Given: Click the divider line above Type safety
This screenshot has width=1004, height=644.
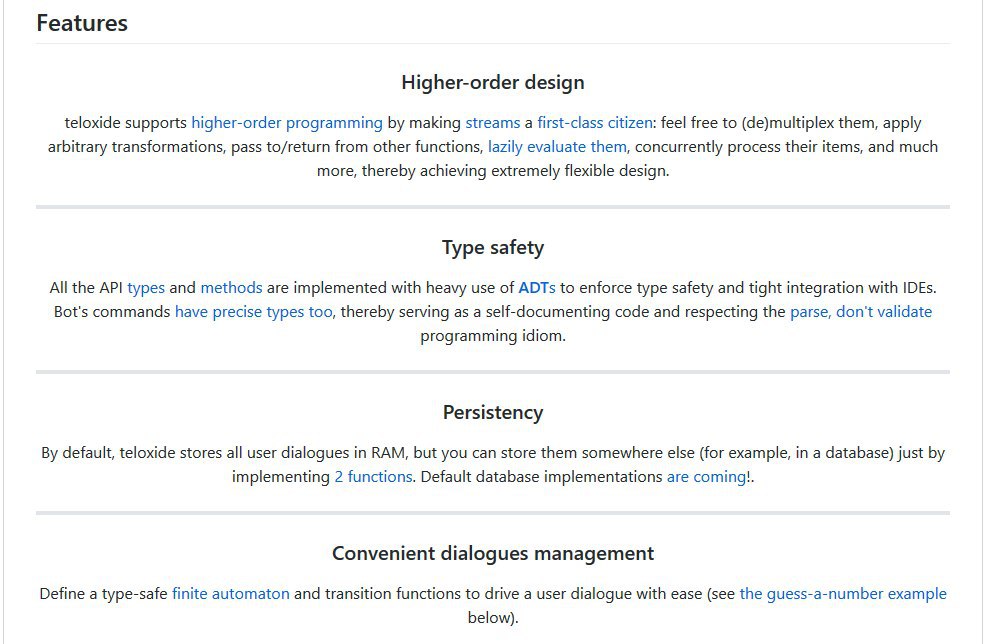Looking at the screenshot, I should click(493, 207).
